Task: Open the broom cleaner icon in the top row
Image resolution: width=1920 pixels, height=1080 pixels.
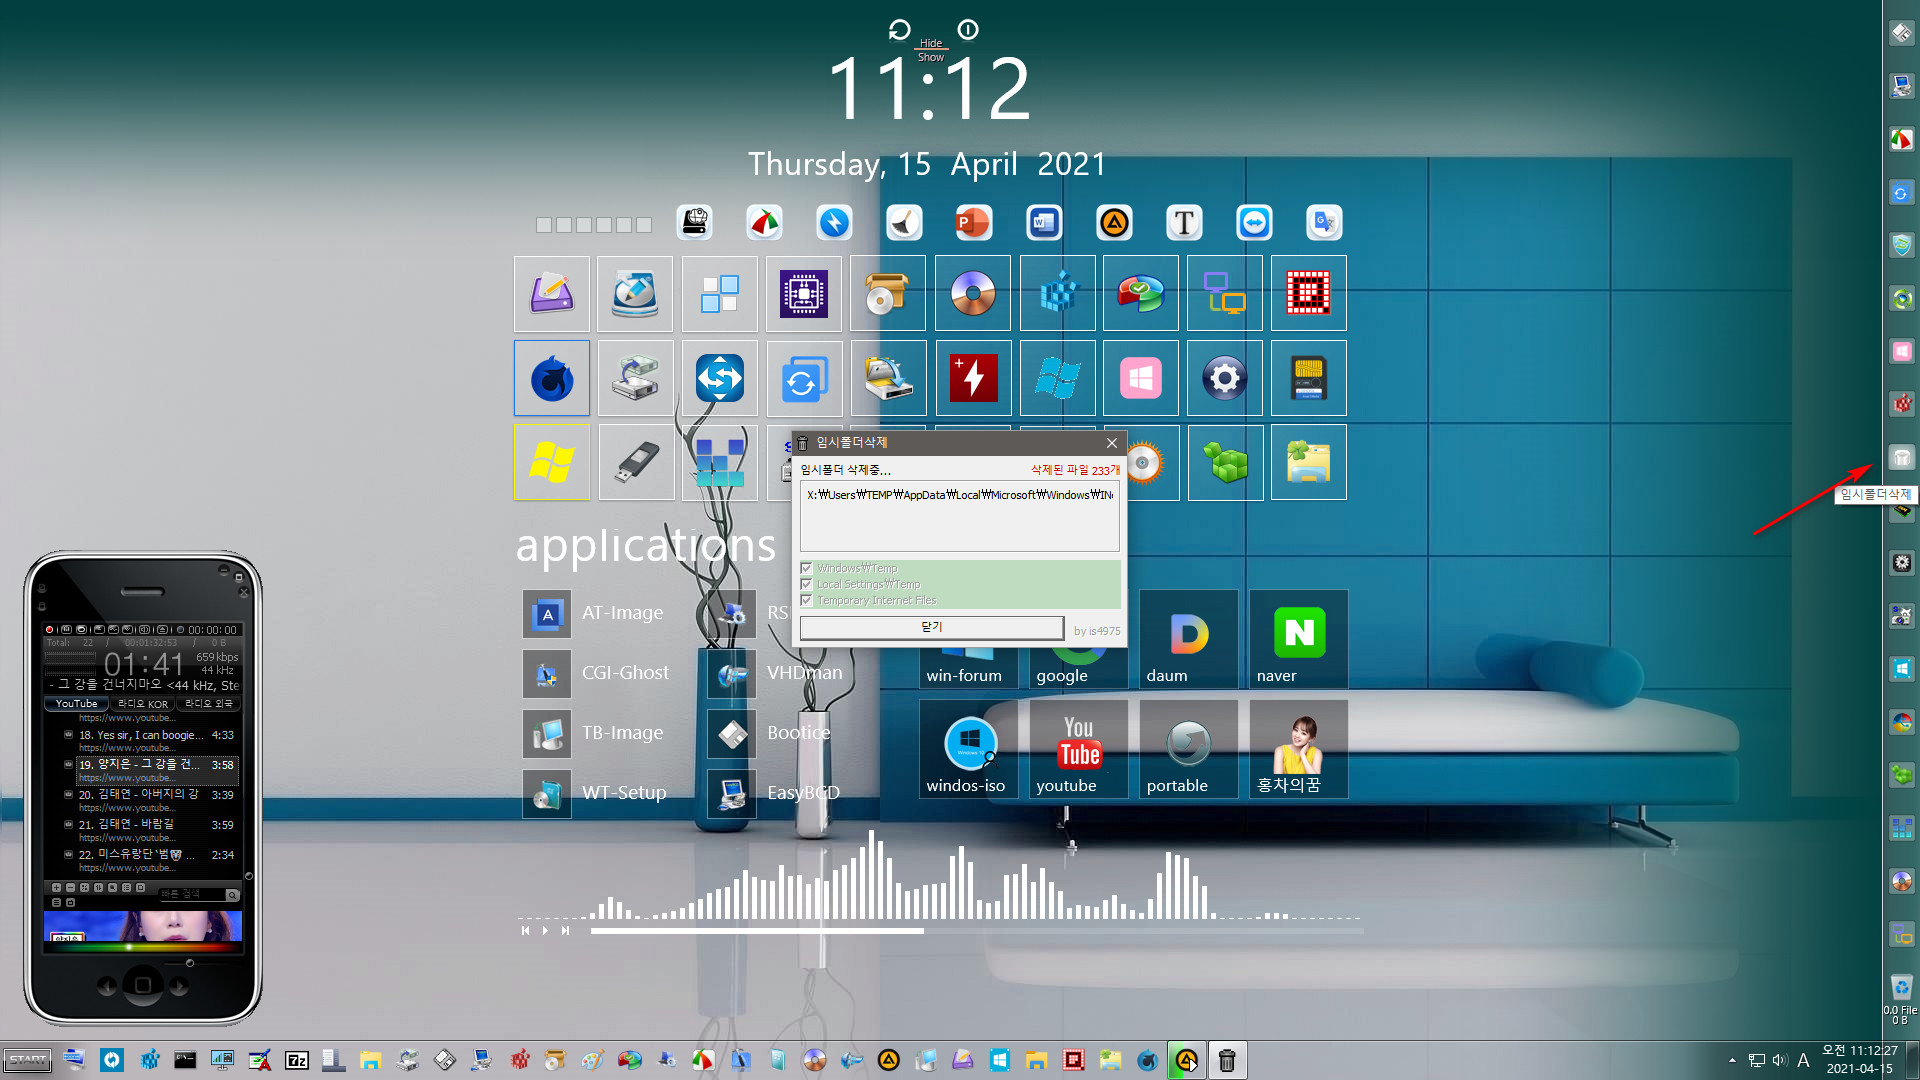Action: 904,223
